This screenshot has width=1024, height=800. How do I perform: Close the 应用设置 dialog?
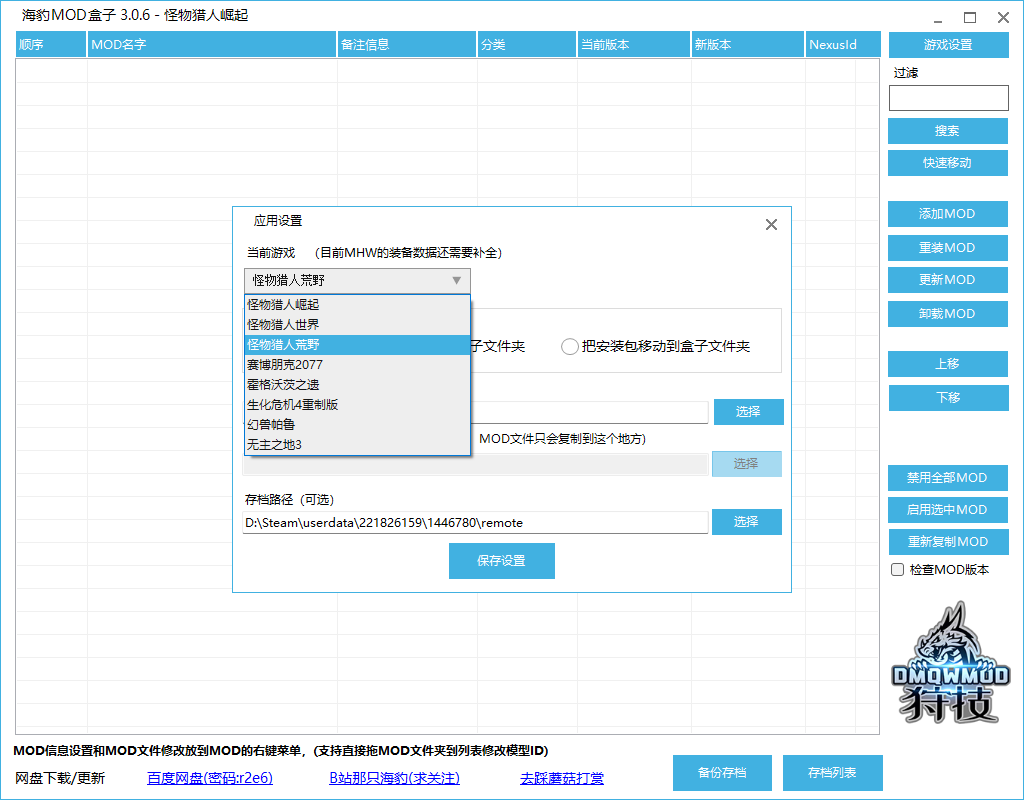[x=771, y=225]
